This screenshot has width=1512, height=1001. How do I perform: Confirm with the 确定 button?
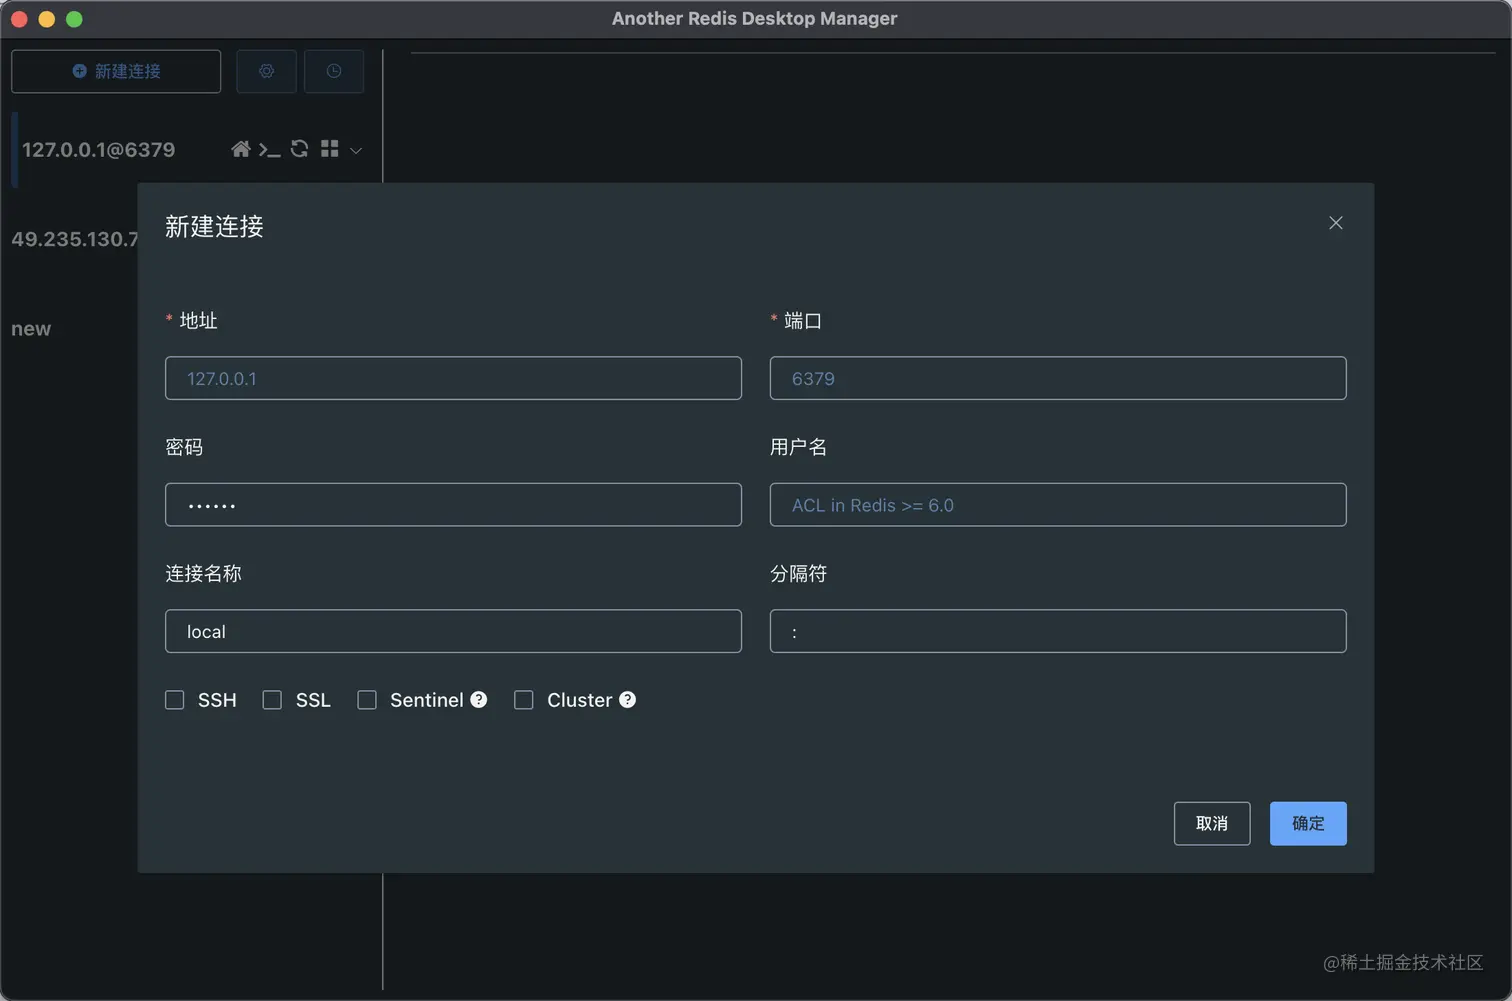[x=1308, y=823]
